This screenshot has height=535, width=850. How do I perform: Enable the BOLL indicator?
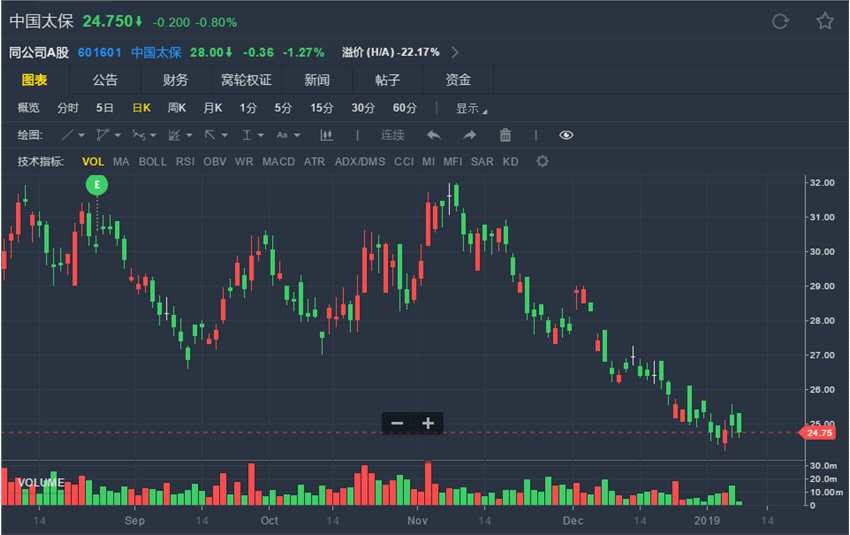click(152, 162)
